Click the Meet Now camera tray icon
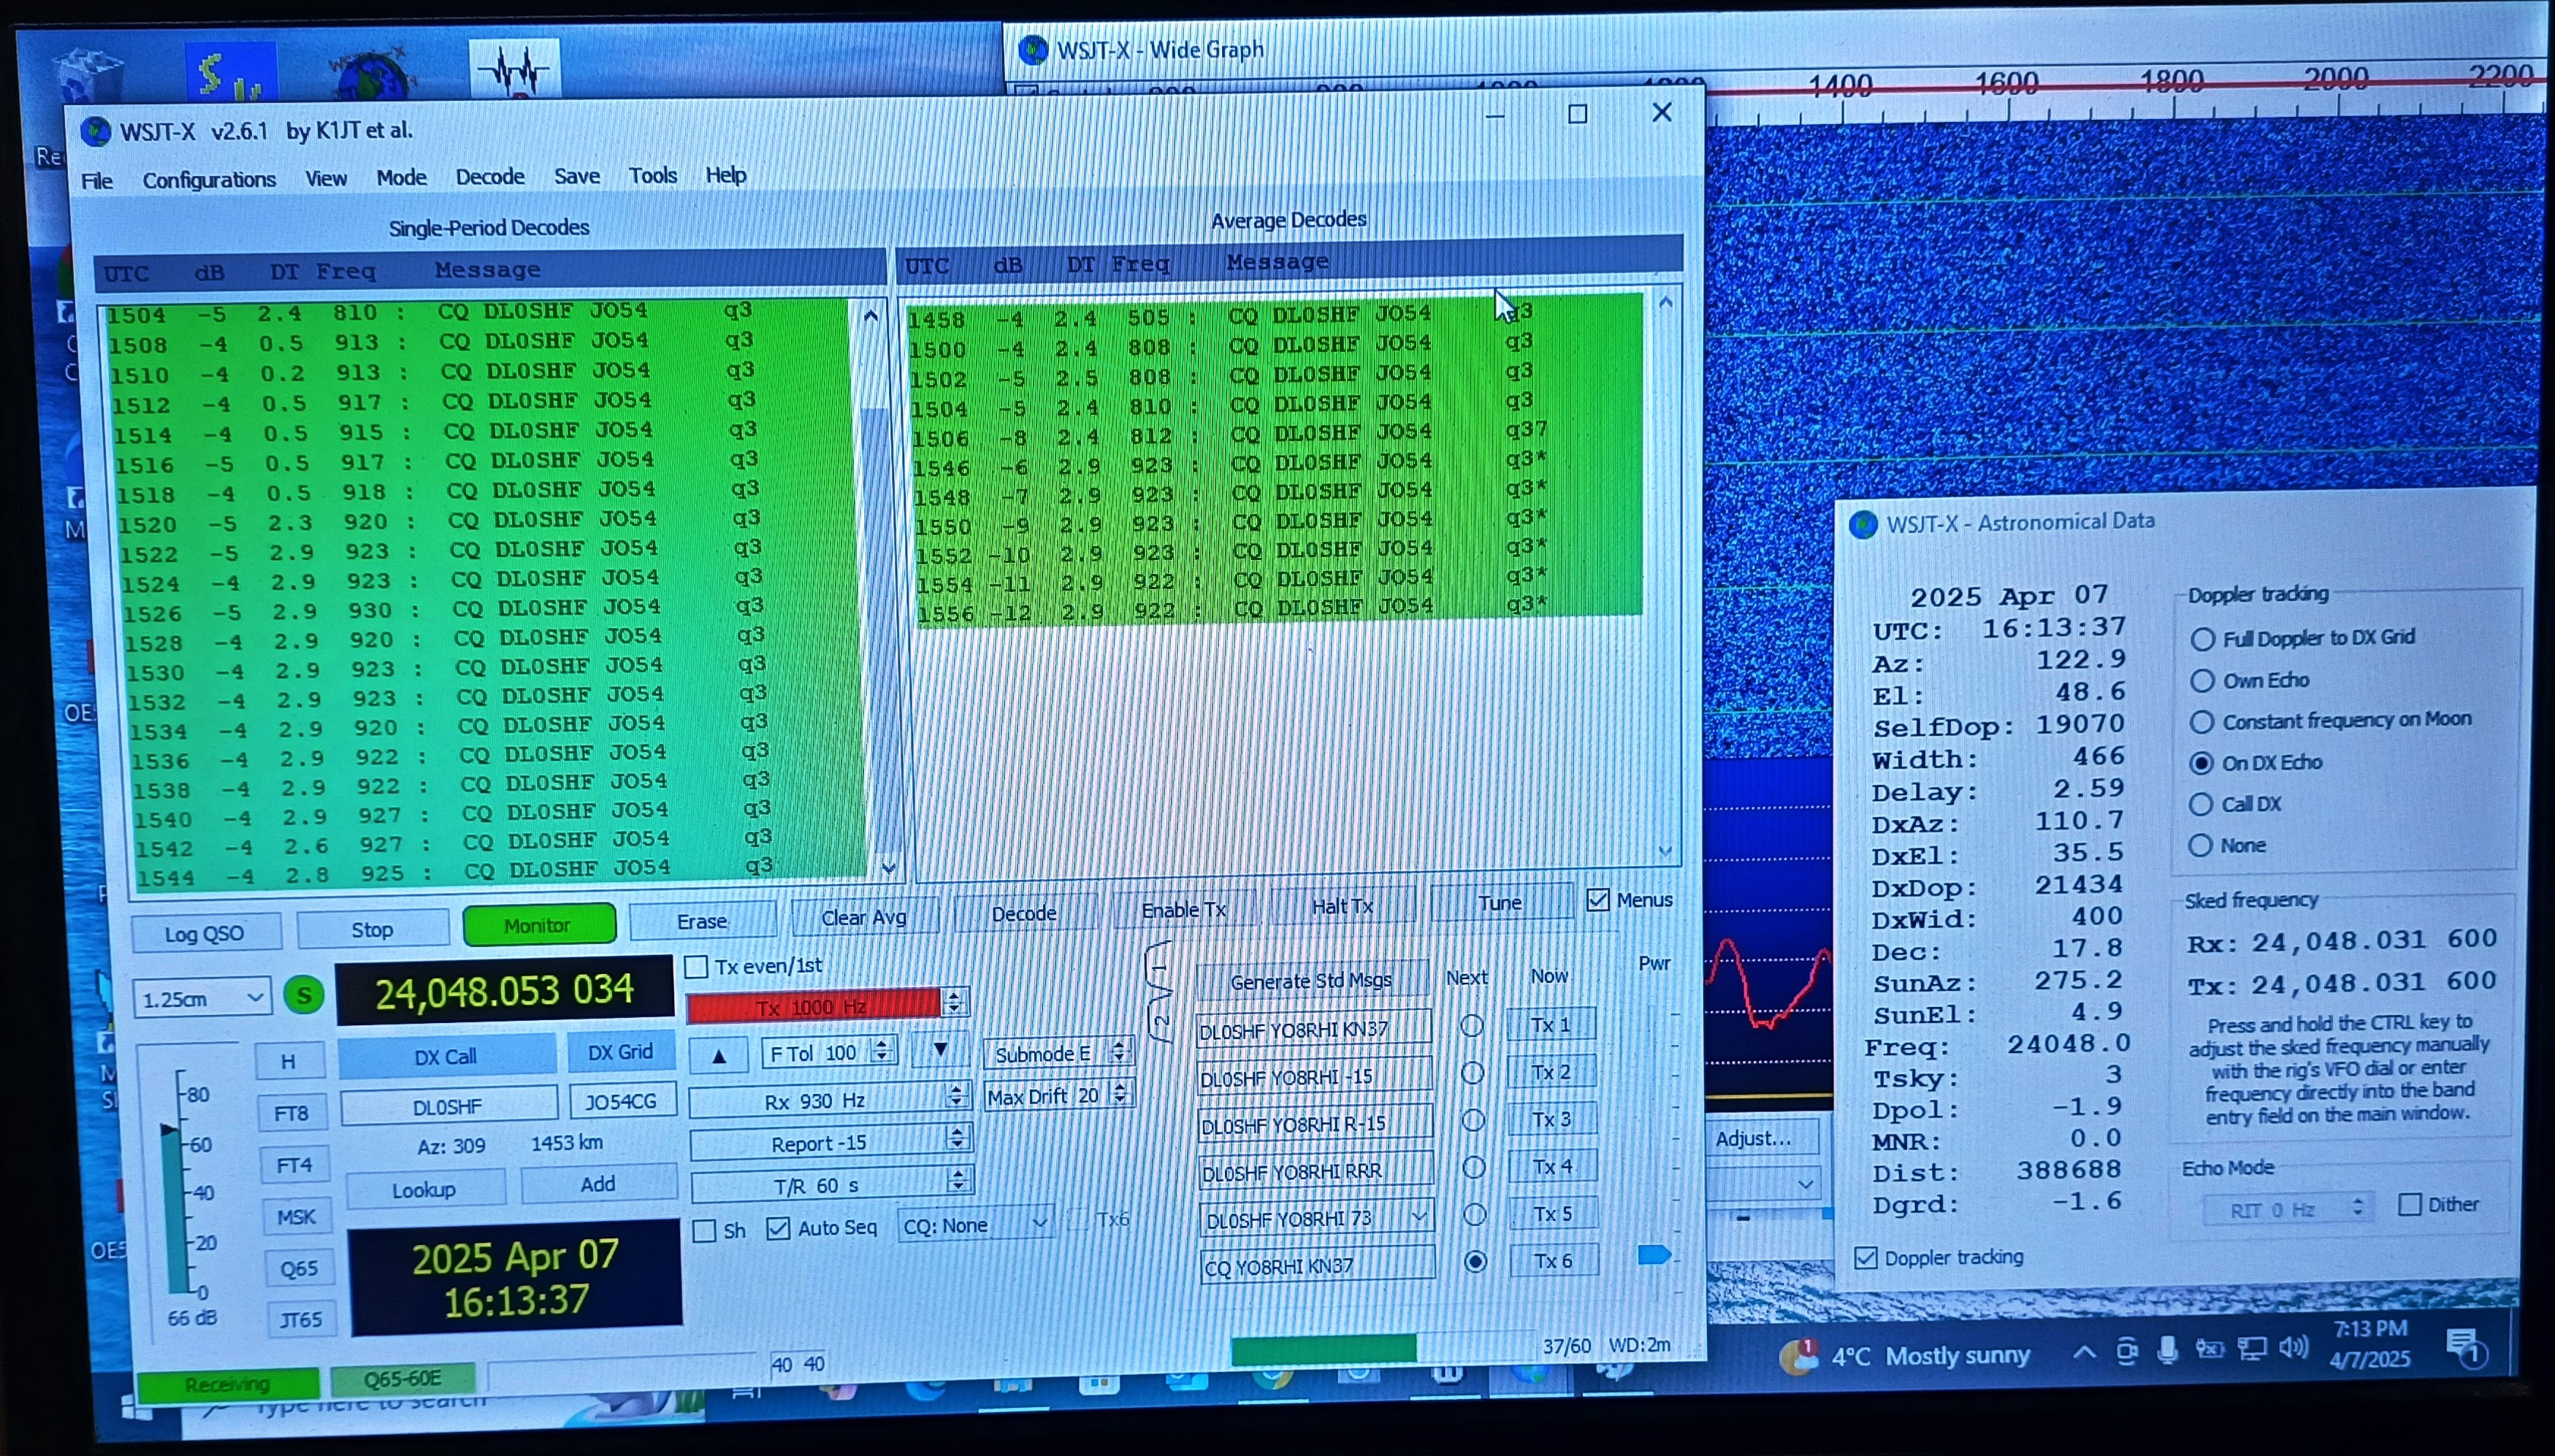2555x1456 pixels. pos(2127,1352)
